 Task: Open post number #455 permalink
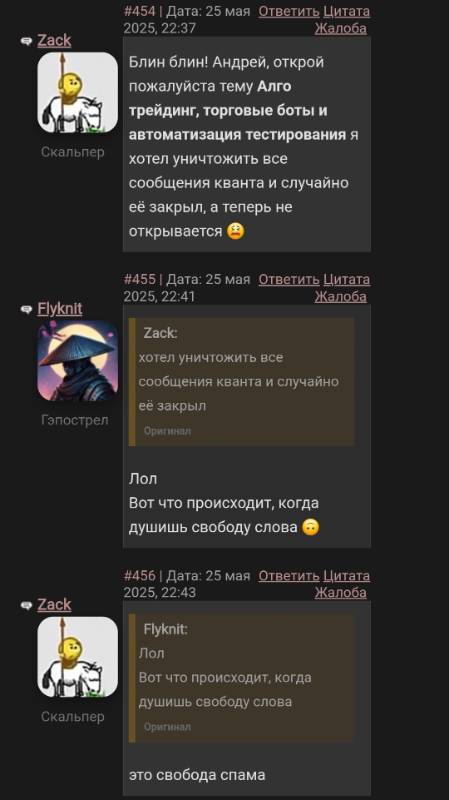pos(139,280)
